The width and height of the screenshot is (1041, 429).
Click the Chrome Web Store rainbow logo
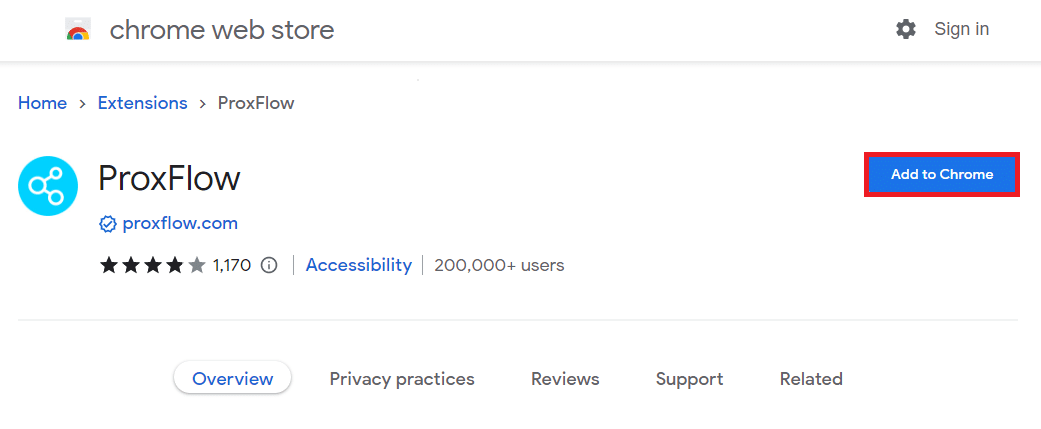click(x=78, y=30)
